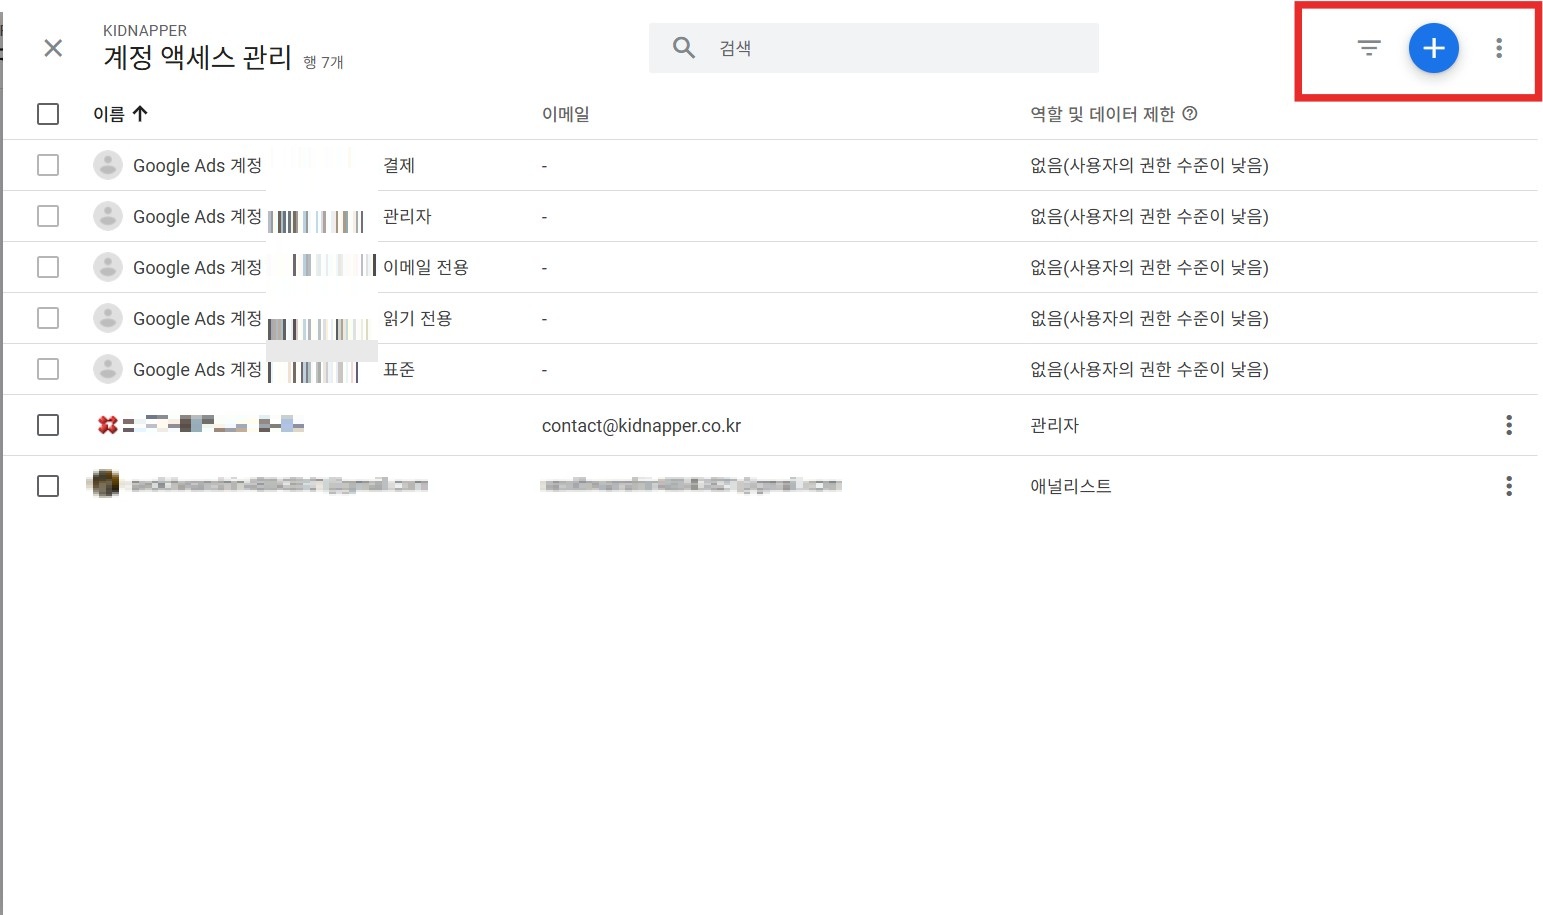Click the 애널리스트 user's profile photo
Viewport: 1543px width, 915px height.
[x=105, y=484]
